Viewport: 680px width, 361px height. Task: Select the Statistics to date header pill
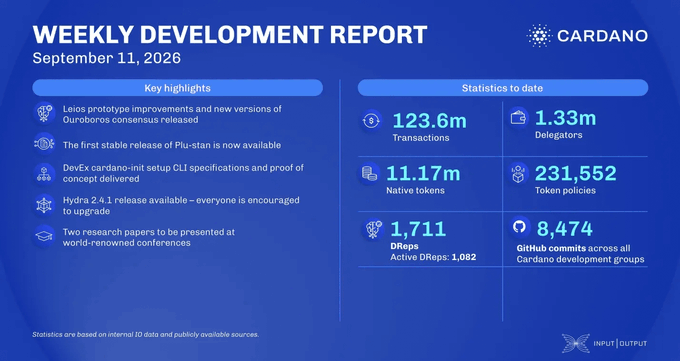click(503, 88)
